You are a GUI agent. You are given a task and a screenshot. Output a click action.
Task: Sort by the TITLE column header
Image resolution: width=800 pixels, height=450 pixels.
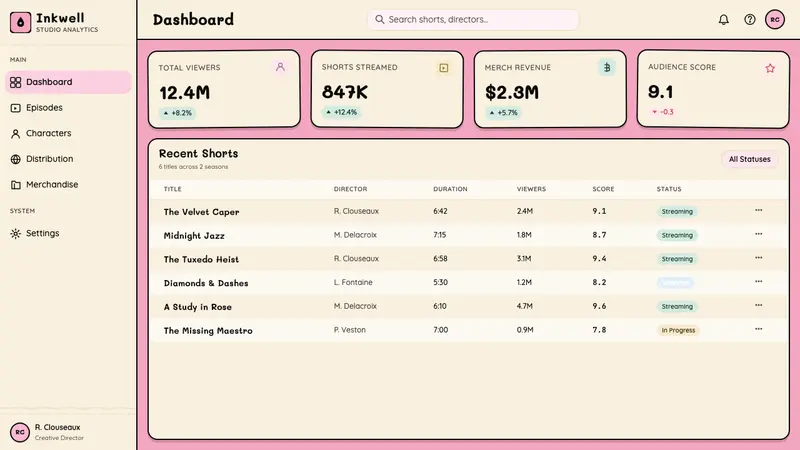coord(172,189)
